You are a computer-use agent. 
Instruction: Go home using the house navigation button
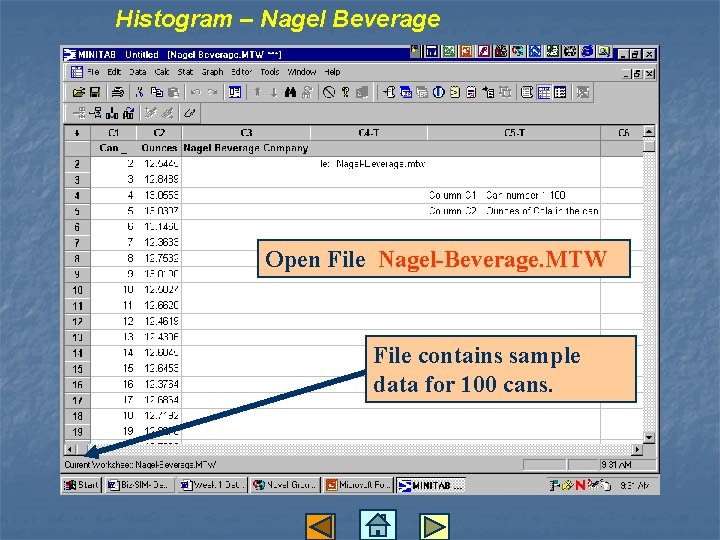tap(377, 524)
